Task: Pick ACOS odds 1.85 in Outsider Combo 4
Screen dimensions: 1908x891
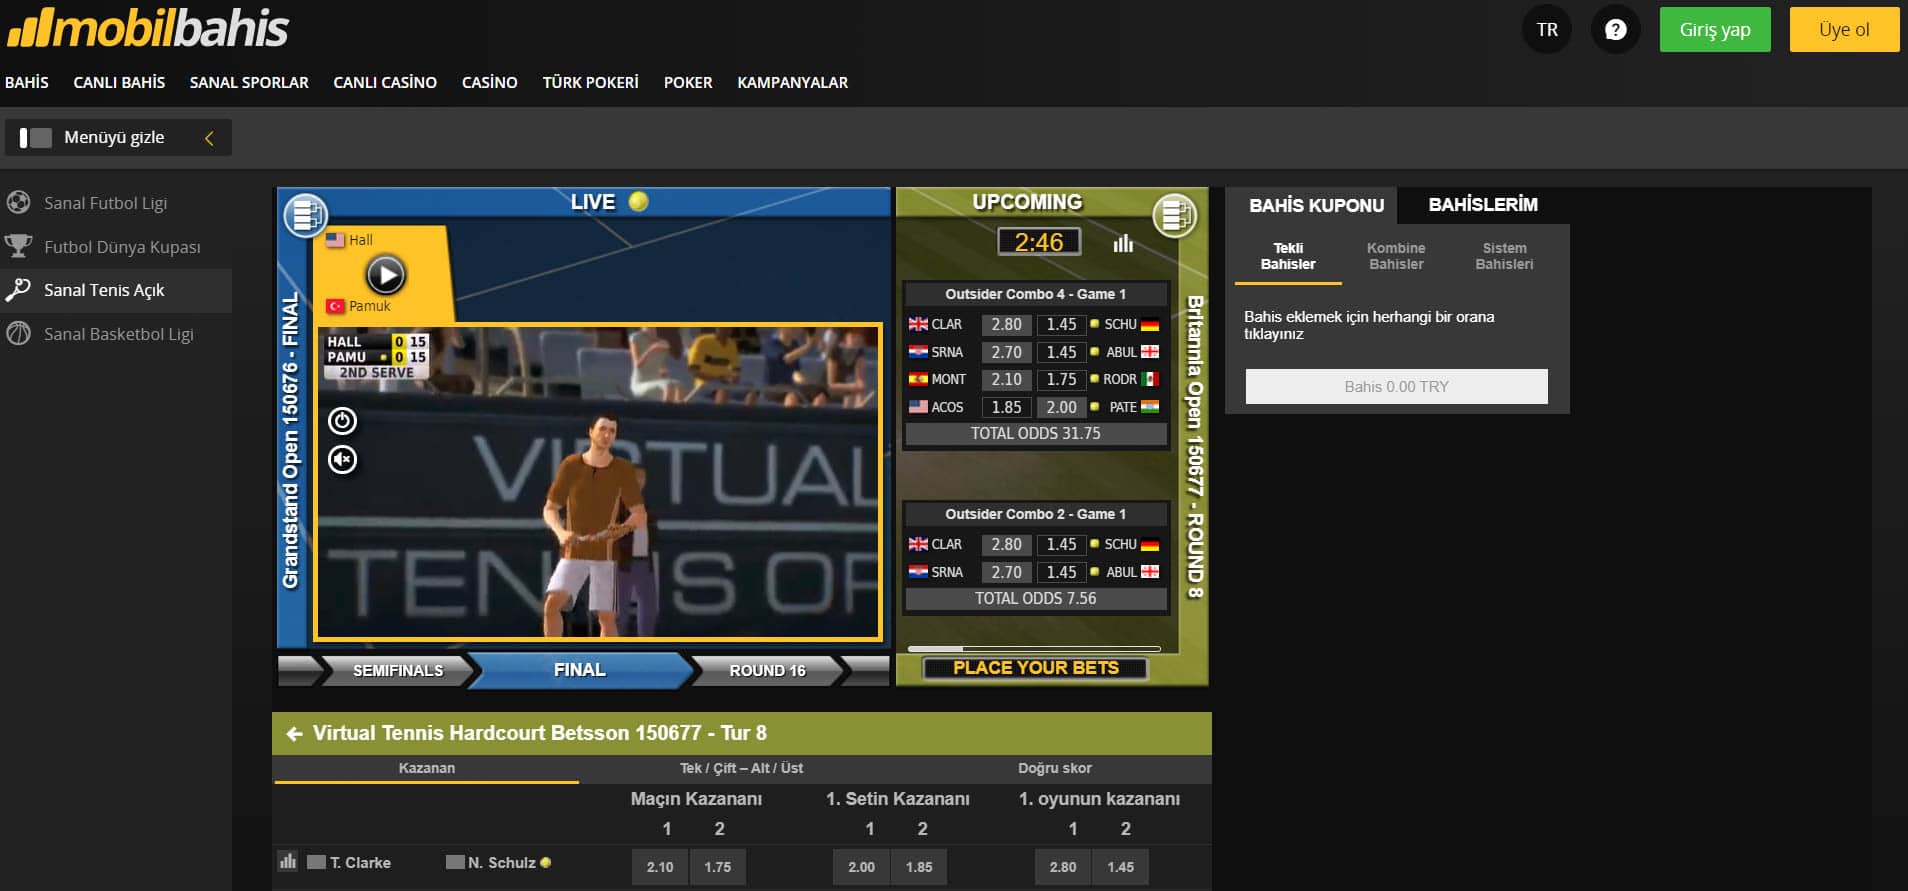Action: 1006,407
